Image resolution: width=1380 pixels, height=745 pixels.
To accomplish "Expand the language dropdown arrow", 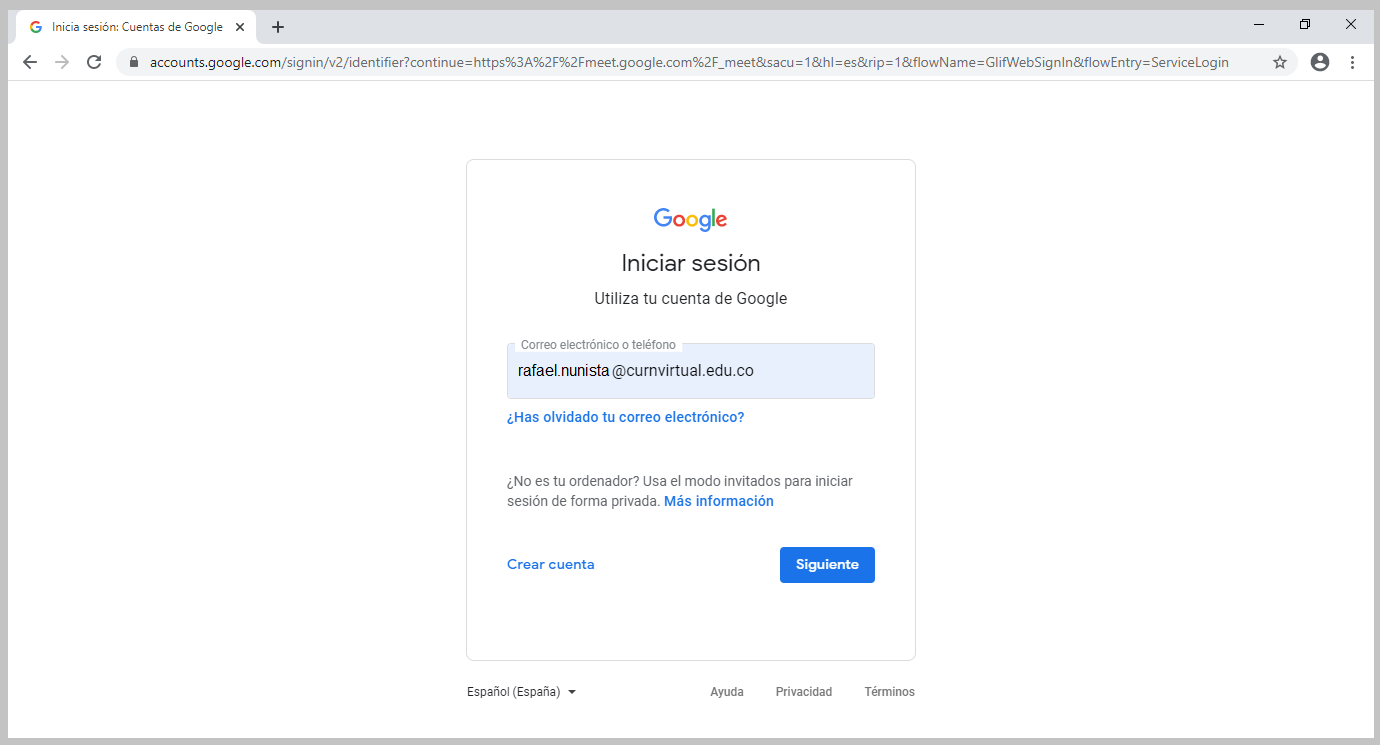I will coord(571,691).
